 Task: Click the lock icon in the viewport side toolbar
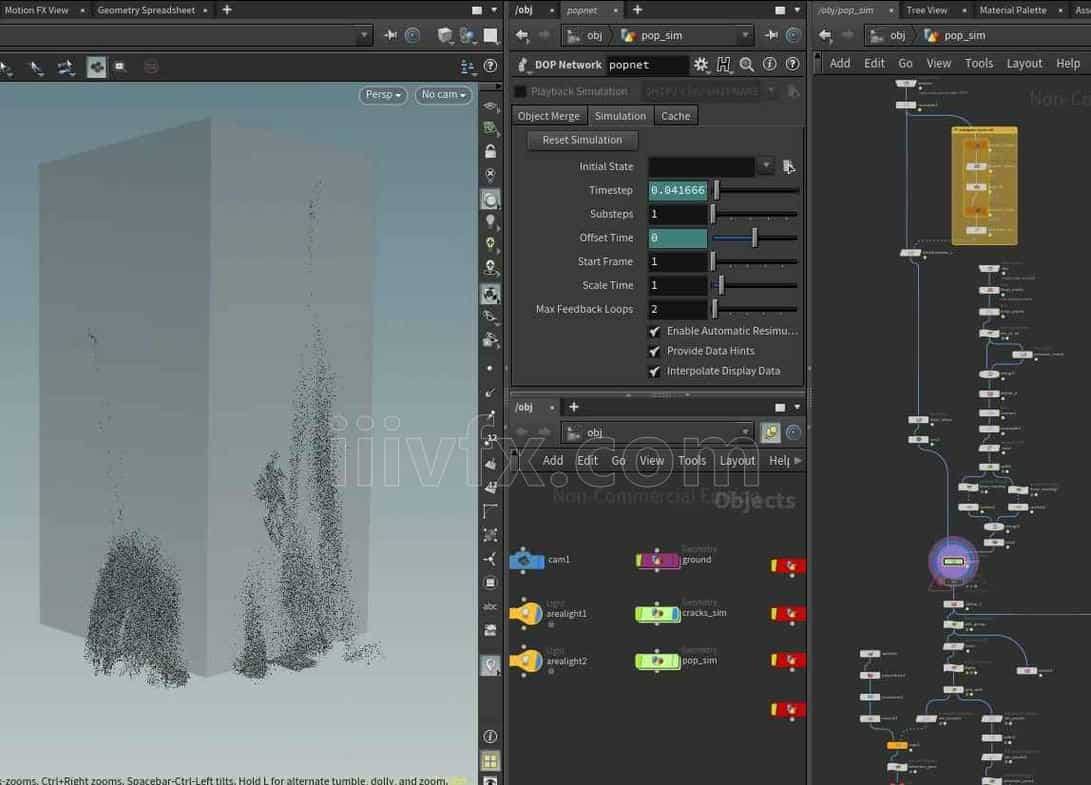point(491,151)
